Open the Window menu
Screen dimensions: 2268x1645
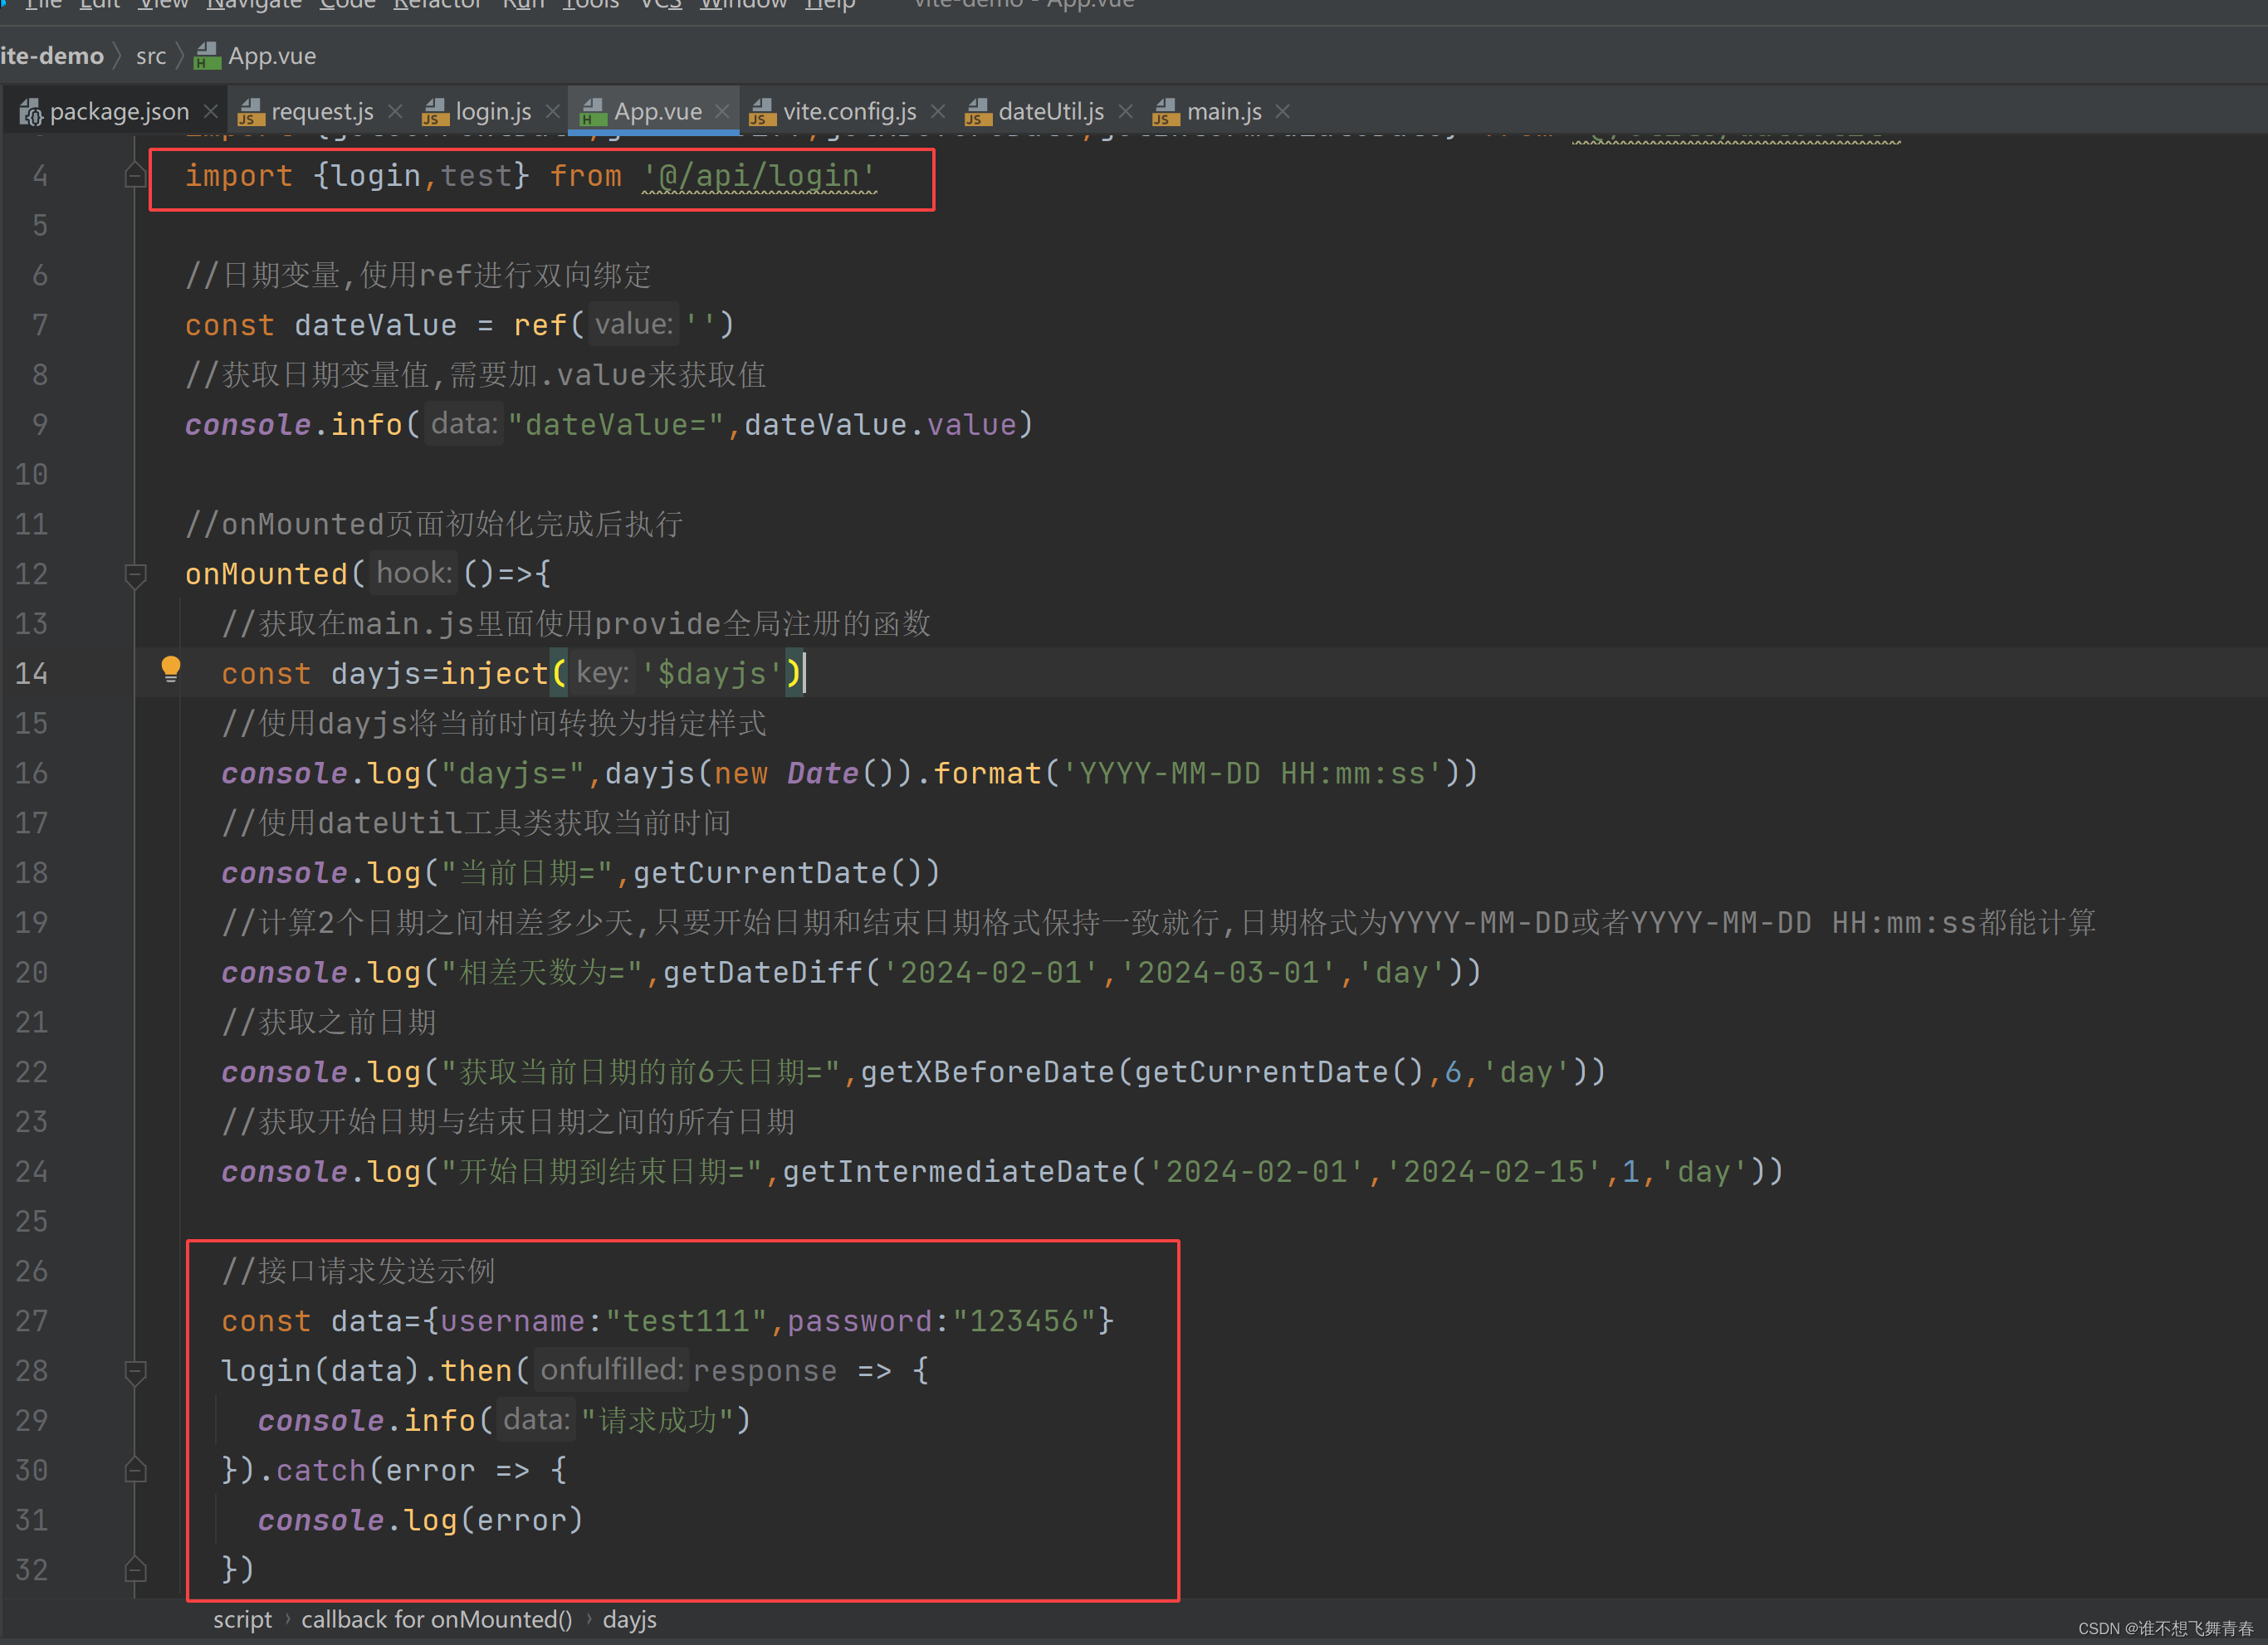pyautogui.click(x=743, y=5)
